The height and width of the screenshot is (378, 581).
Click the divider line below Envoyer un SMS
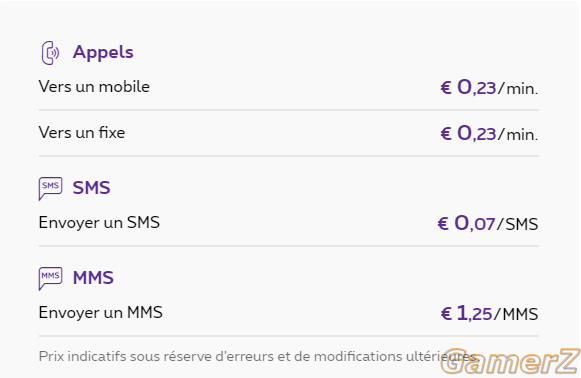(289, 246)
